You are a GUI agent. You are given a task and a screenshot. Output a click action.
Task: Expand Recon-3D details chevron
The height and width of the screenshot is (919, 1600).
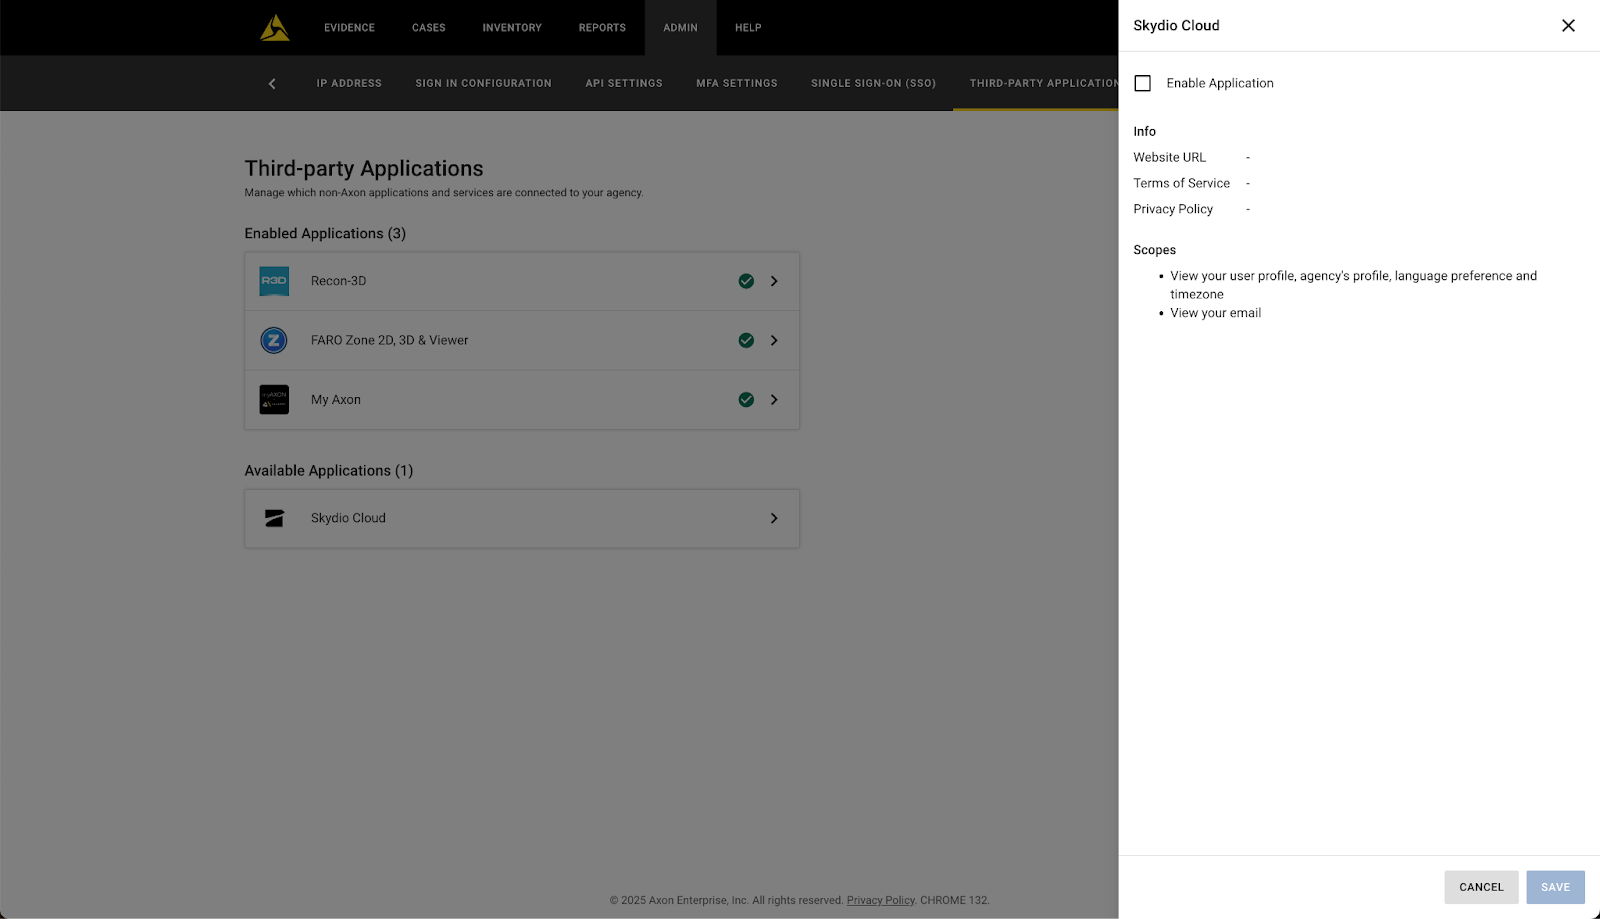pyautogui.click(x=774, y=281)
